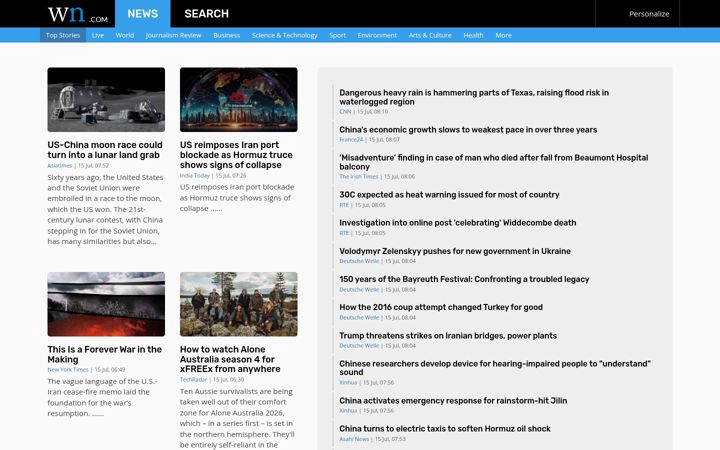Screen dimensions: 720x450
Task: Open the Sport category
Action: (338, 35)
